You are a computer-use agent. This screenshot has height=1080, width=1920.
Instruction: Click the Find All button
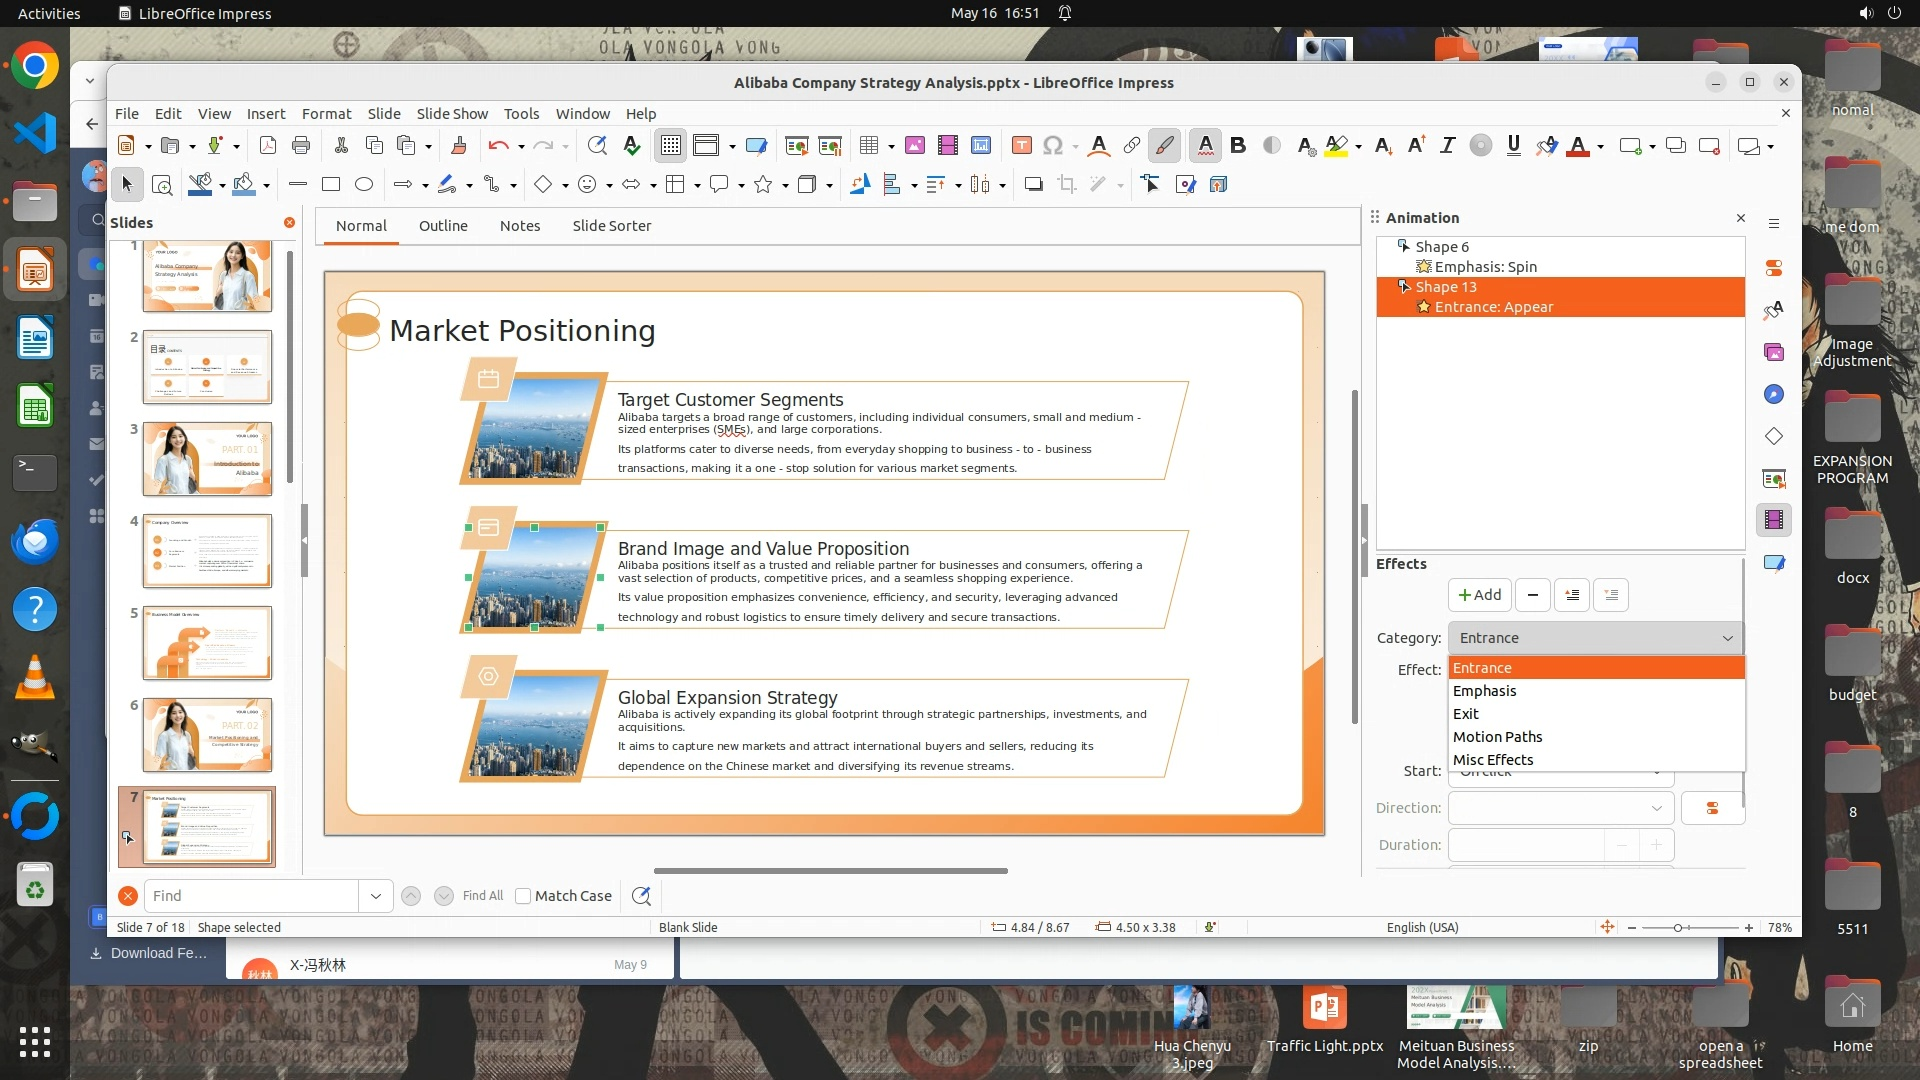click(482, 896)
